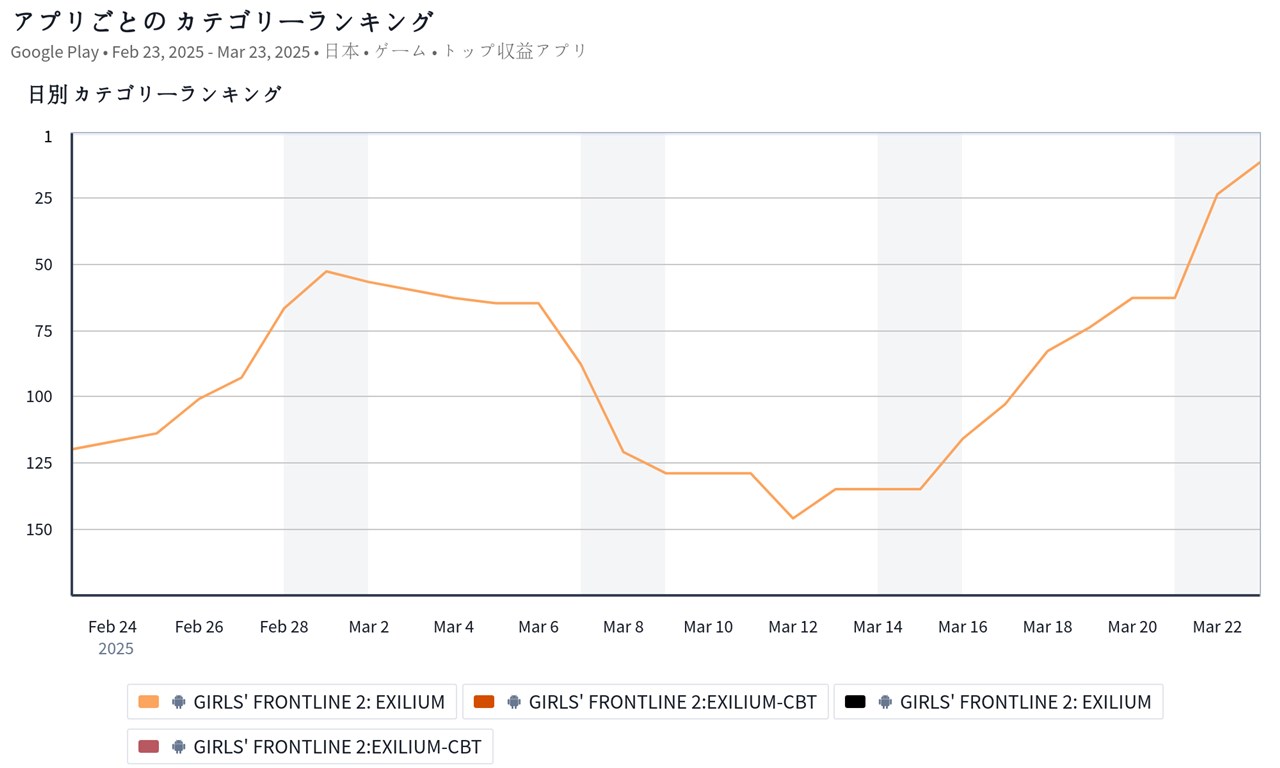Hide the top-row EXILIUM-CBT series label
1280x768 pixels.
tap(672, 702)
